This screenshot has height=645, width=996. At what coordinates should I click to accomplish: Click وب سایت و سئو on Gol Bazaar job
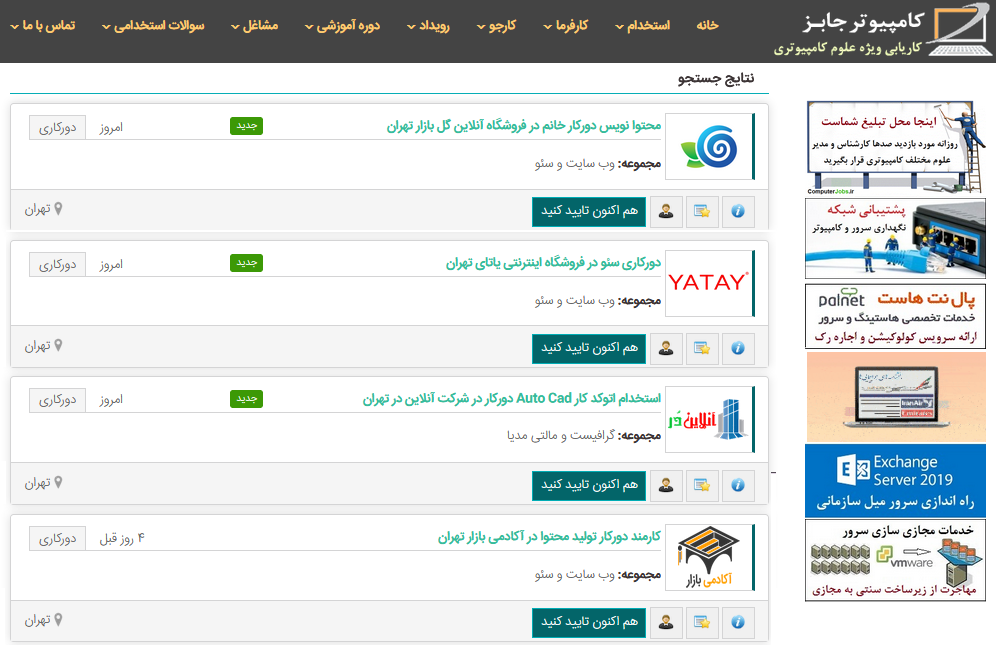coord(574,163)
